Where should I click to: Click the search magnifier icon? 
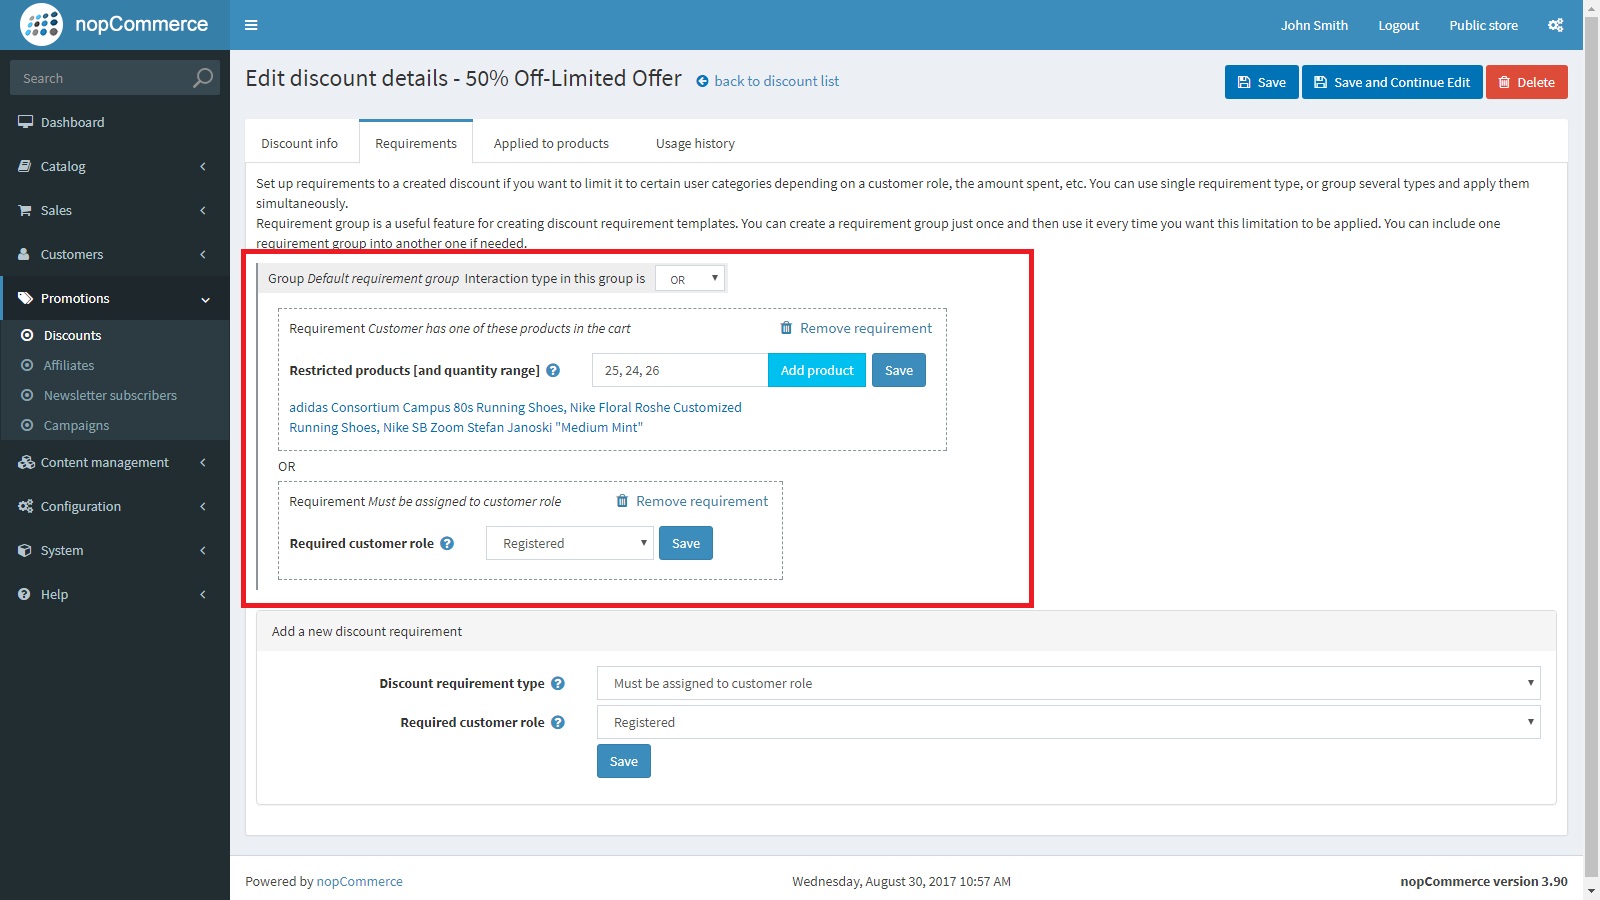point(203,77)
